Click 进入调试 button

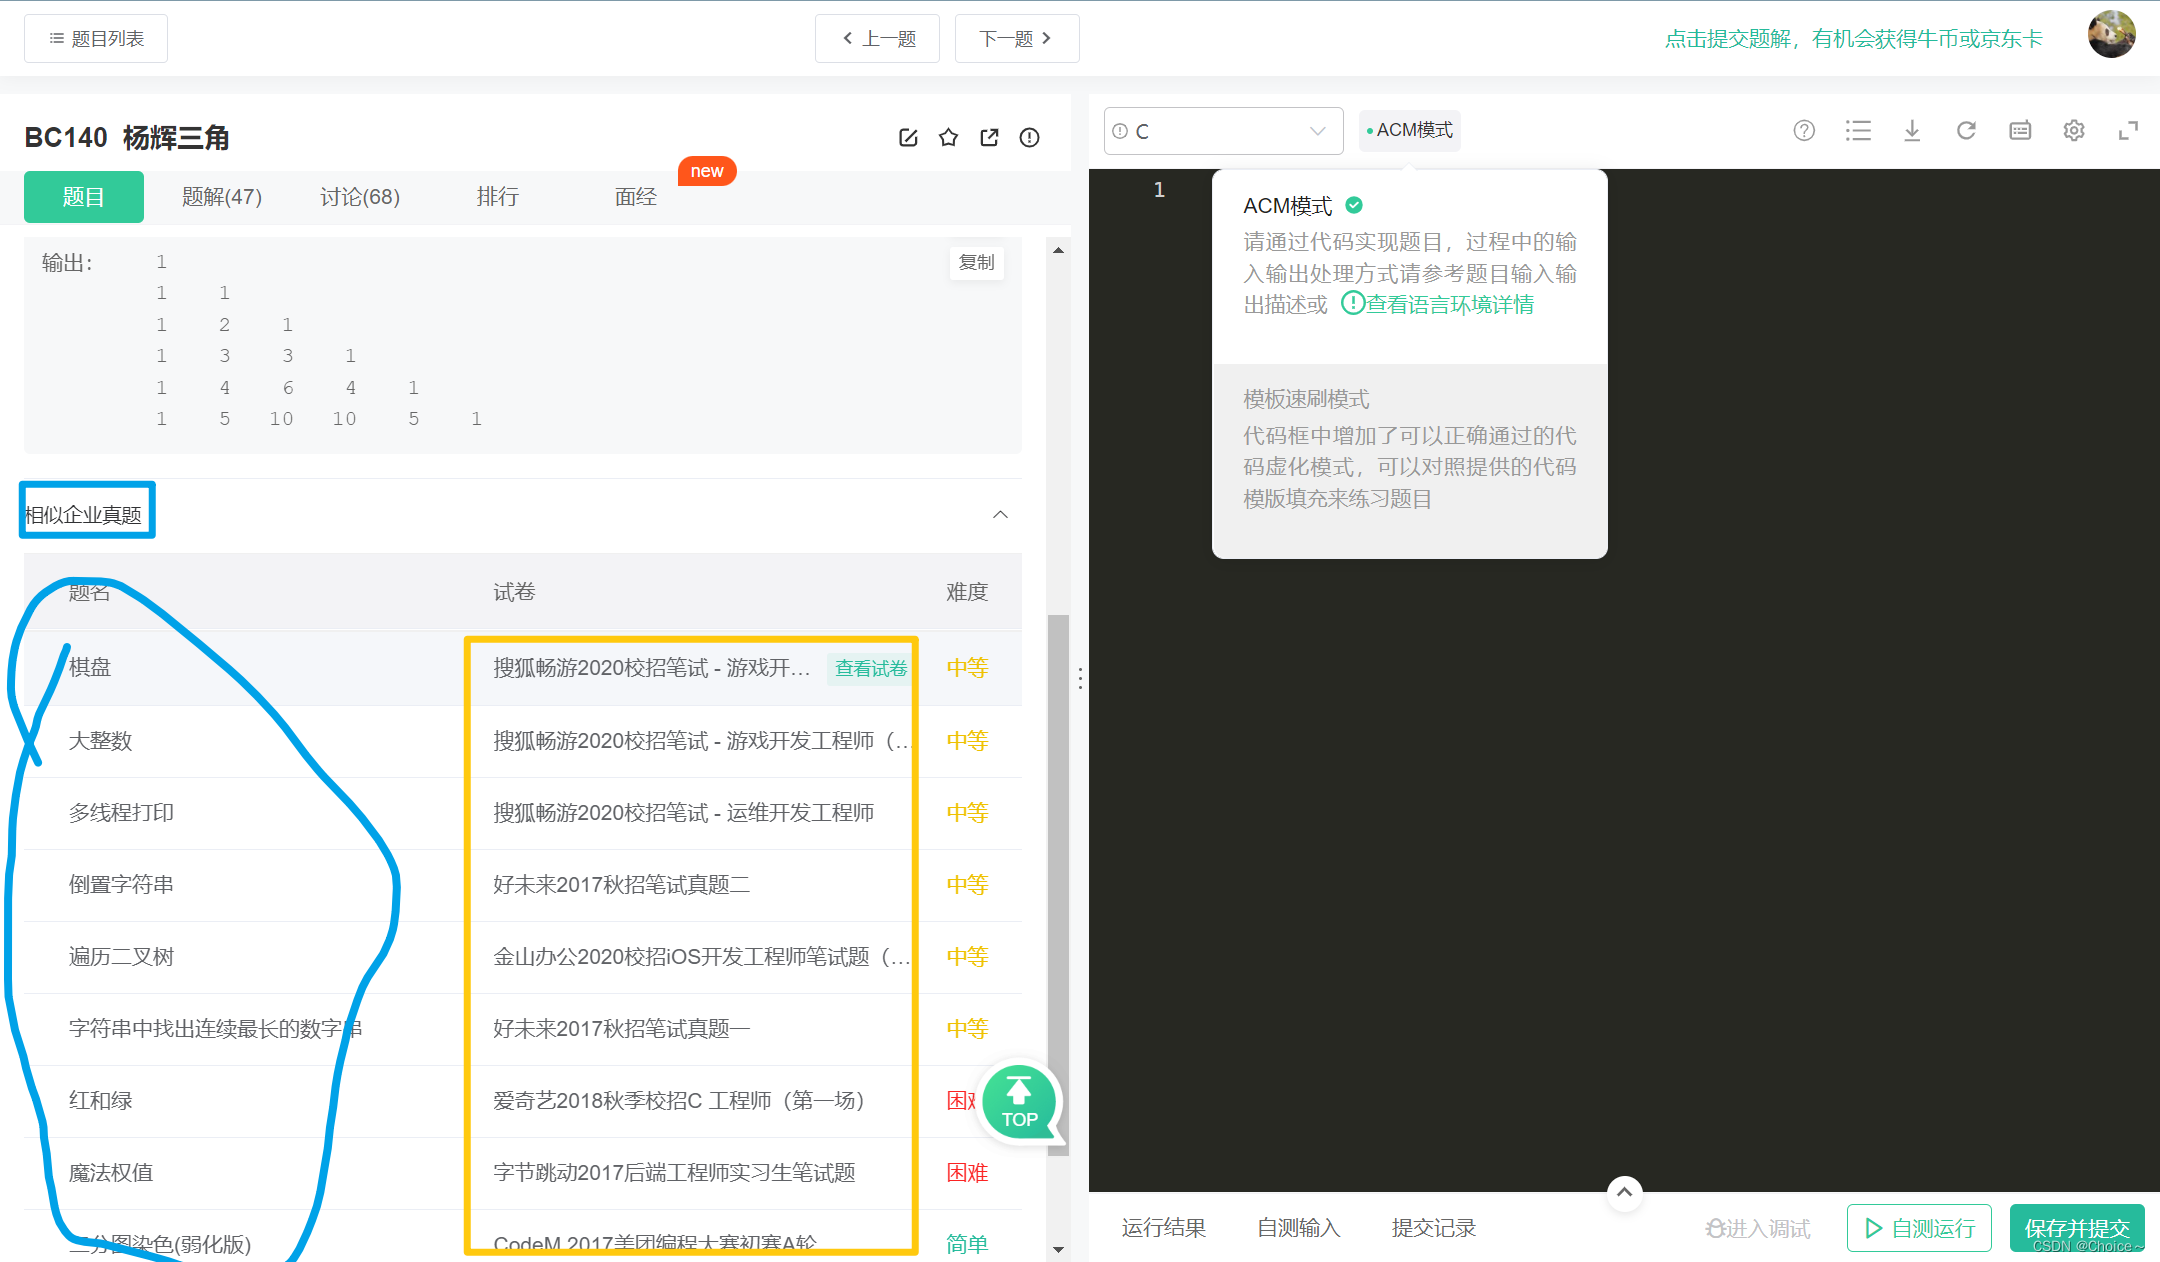pyautogui.click(x=1758, y=1228)
